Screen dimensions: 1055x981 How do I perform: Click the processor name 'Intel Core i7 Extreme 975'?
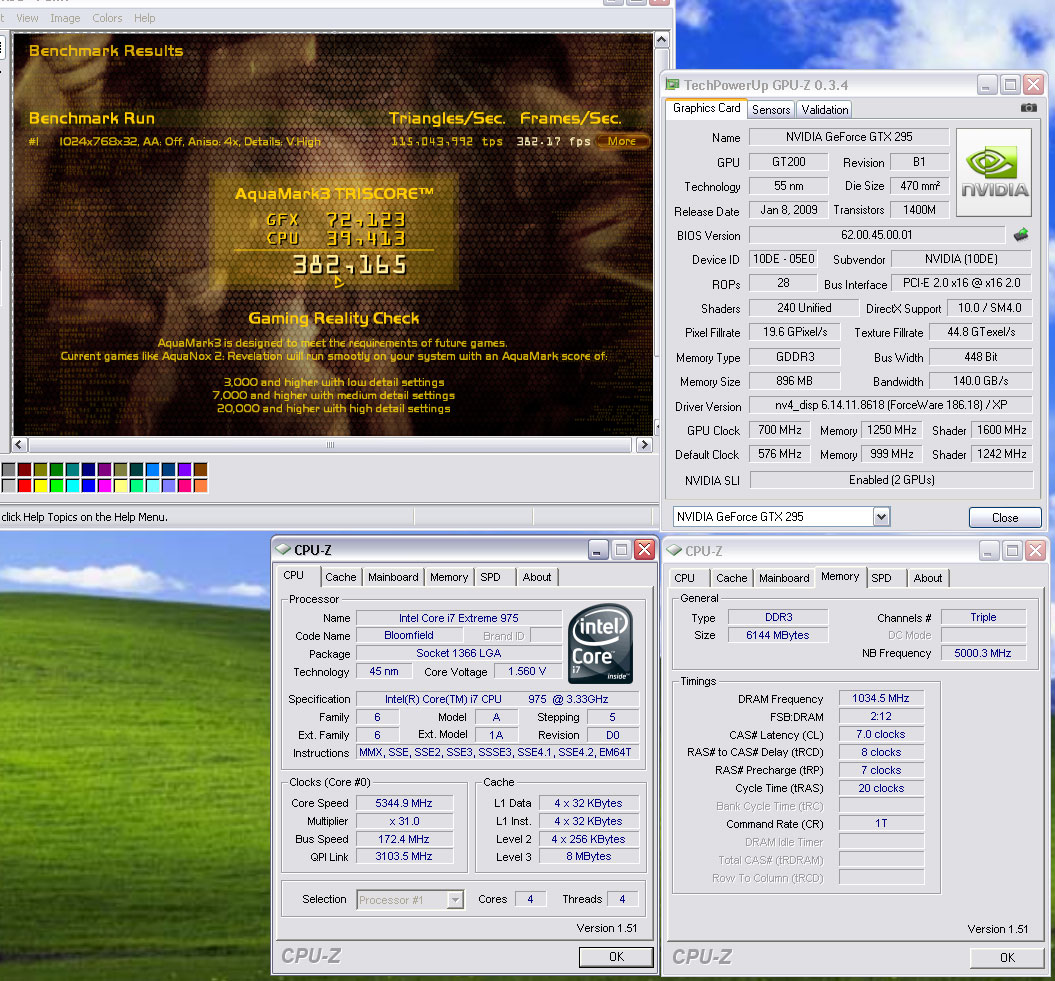point(458,618)
